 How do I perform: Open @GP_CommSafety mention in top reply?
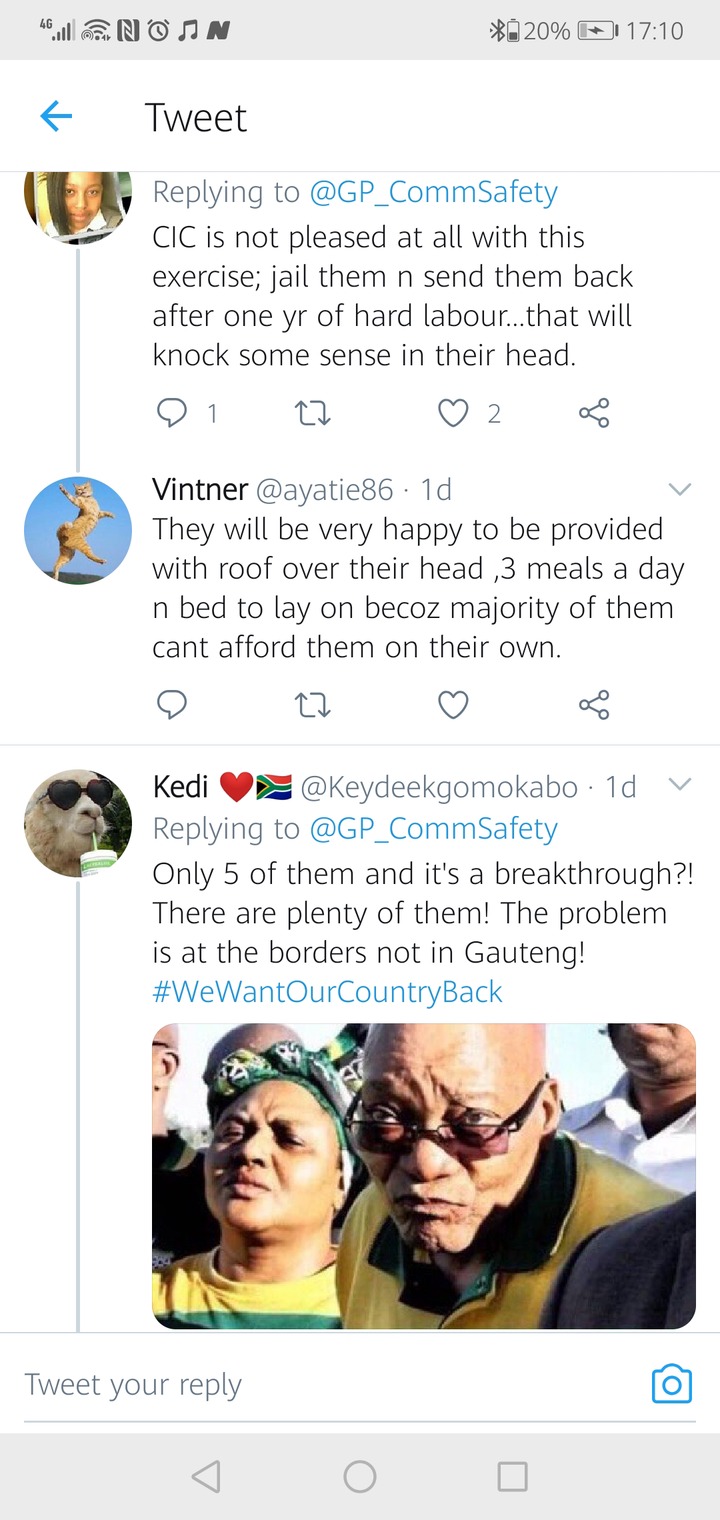coord(434,191)
